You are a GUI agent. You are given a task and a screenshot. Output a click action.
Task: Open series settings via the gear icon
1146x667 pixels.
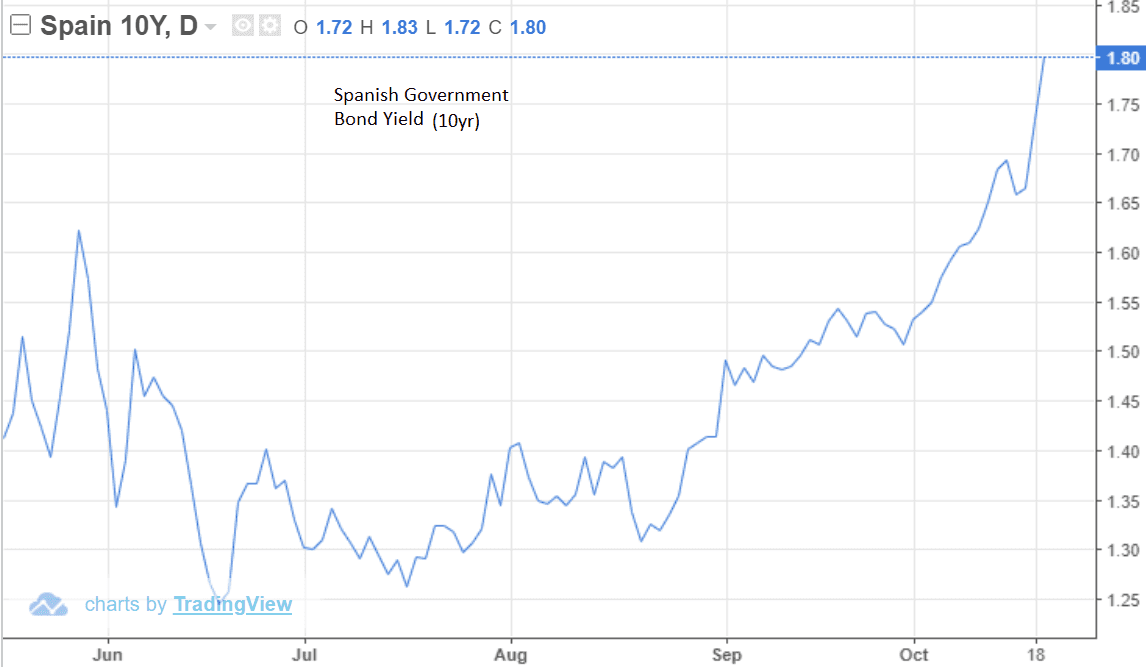point(269,27)
